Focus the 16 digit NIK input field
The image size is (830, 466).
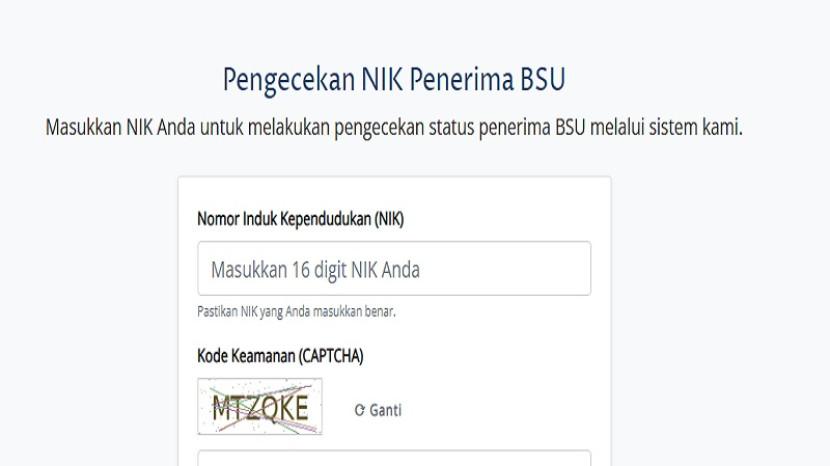click(394, 269)
